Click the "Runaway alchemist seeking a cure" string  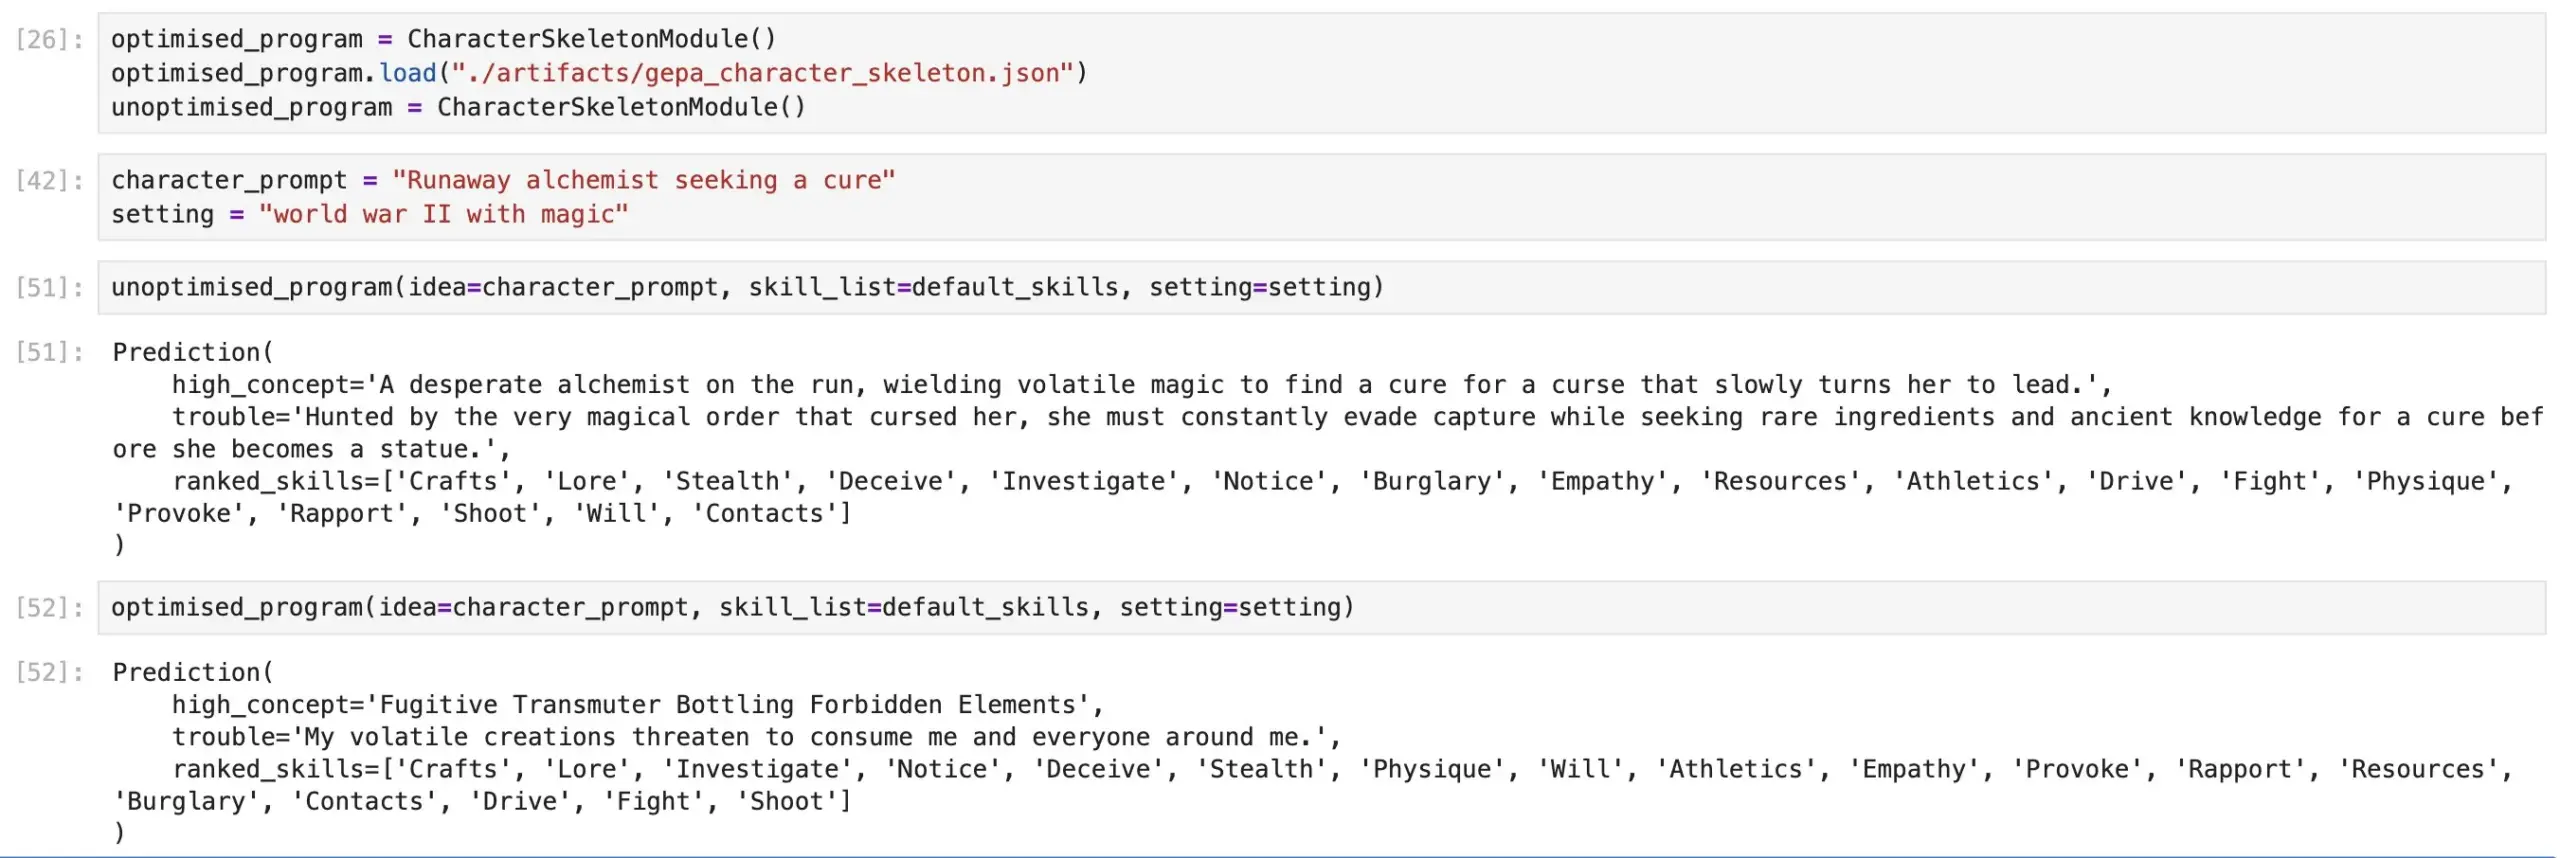[x=643, y=181]
